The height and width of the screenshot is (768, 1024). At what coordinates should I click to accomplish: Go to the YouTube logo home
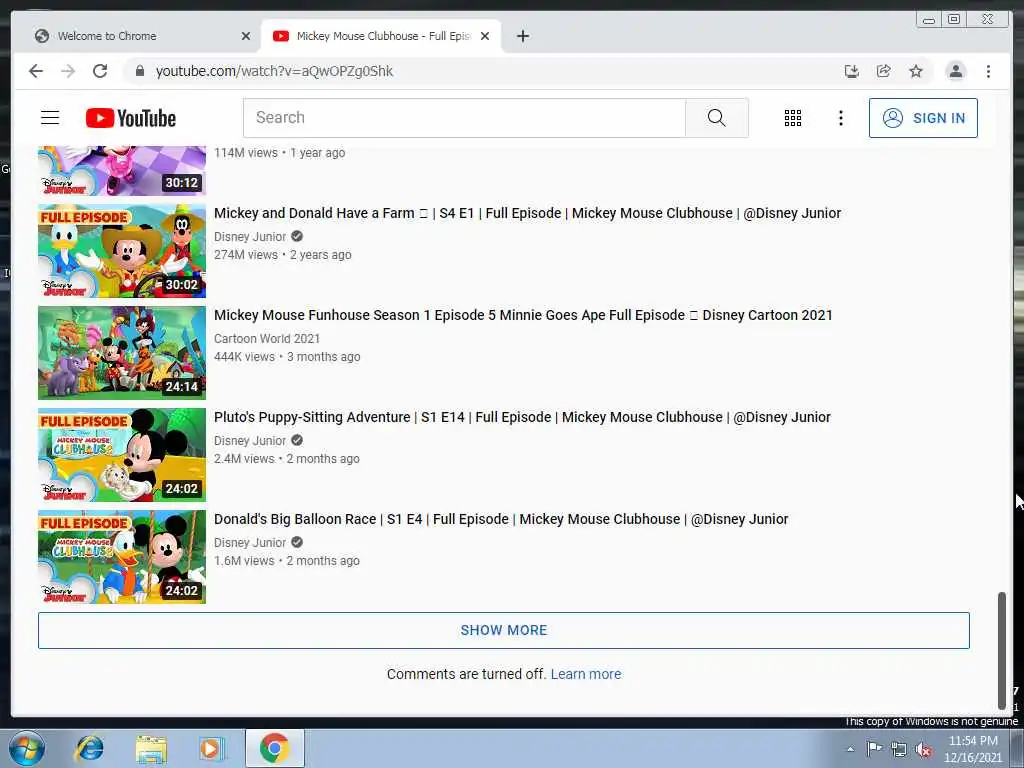131,118
